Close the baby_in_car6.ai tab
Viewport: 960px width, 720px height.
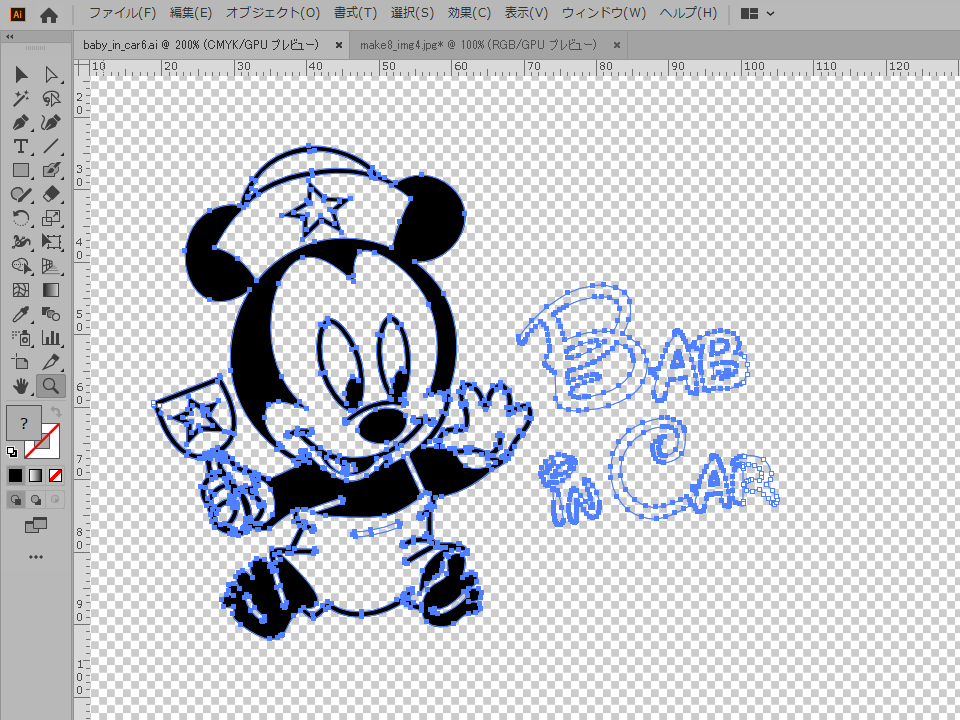339,45
